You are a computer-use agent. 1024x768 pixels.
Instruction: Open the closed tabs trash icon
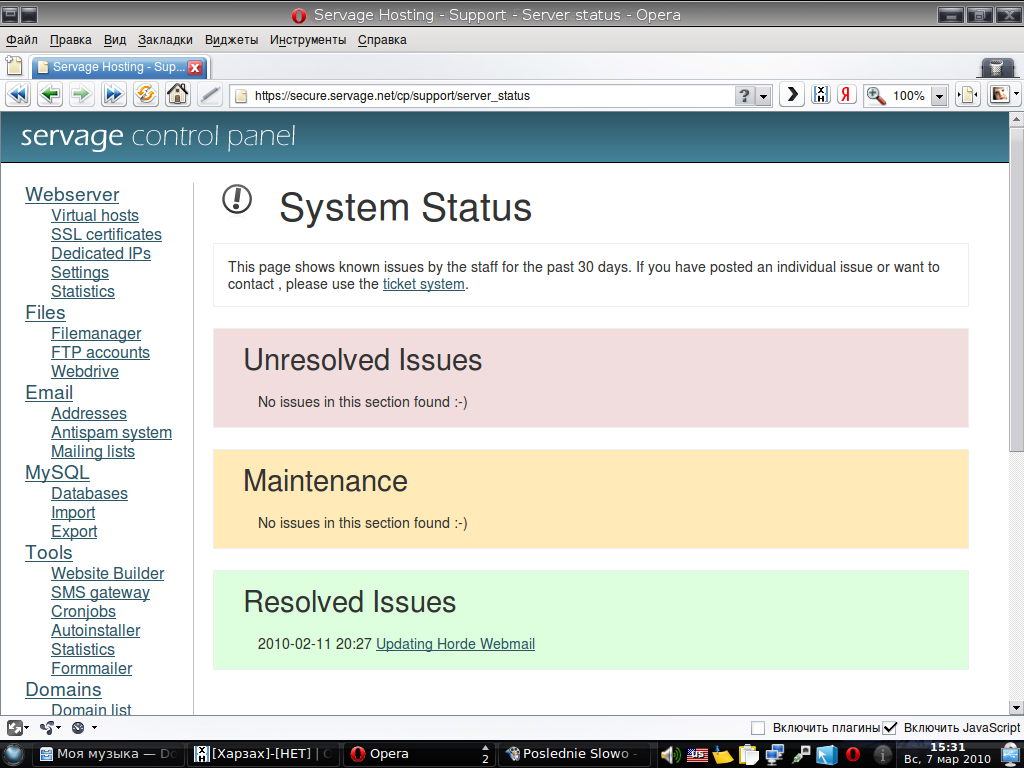(x=997, y=67)
